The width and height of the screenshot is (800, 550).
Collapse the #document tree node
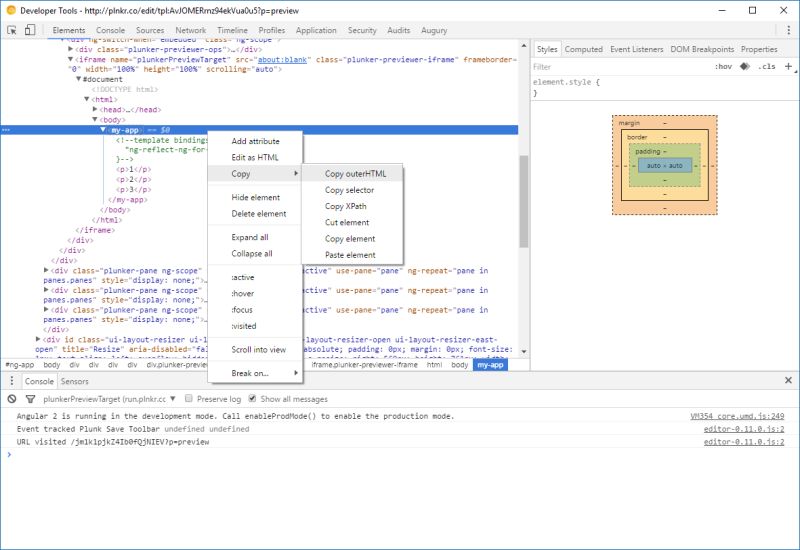(x=79, y=79)
